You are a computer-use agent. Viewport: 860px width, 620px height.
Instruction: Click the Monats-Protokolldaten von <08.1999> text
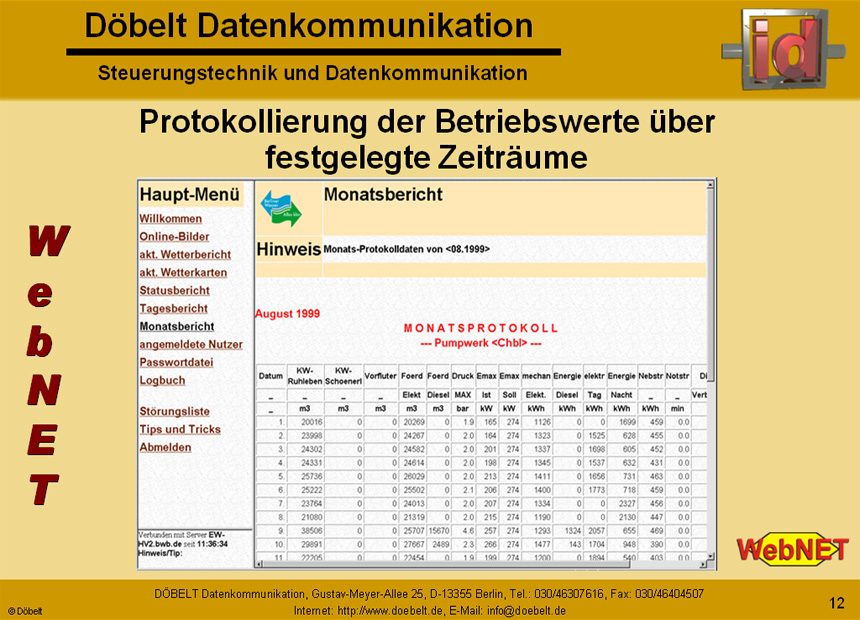tap(406, 249)
